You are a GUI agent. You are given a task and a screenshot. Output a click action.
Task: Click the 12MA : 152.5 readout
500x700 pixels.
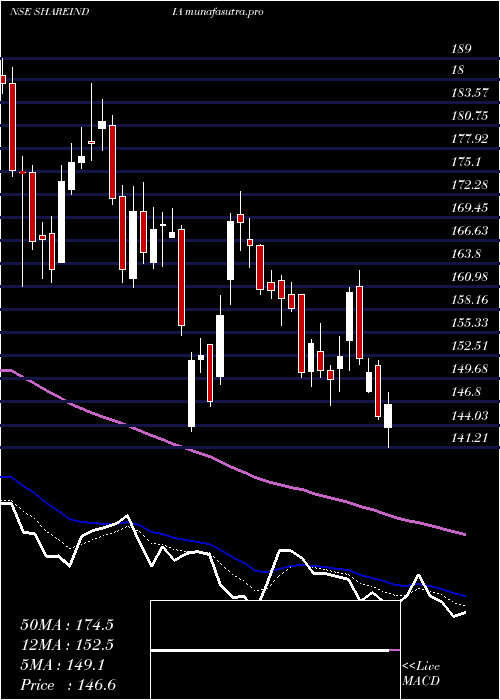tap(67, 645)
